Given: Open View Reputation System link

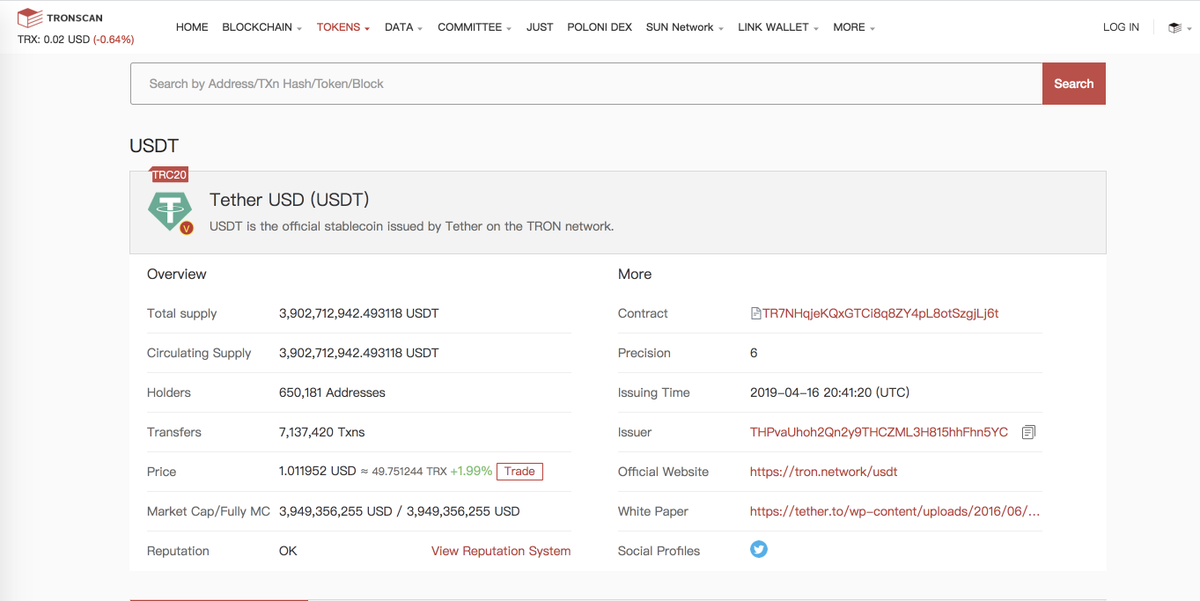Looking at the screenshot, I should point(501,551).
